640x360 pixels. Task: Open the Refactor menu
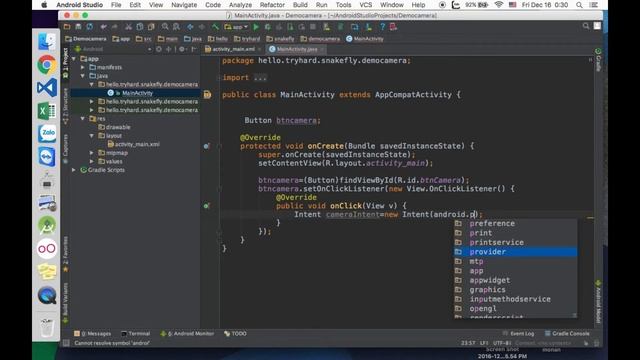[272, 5]
